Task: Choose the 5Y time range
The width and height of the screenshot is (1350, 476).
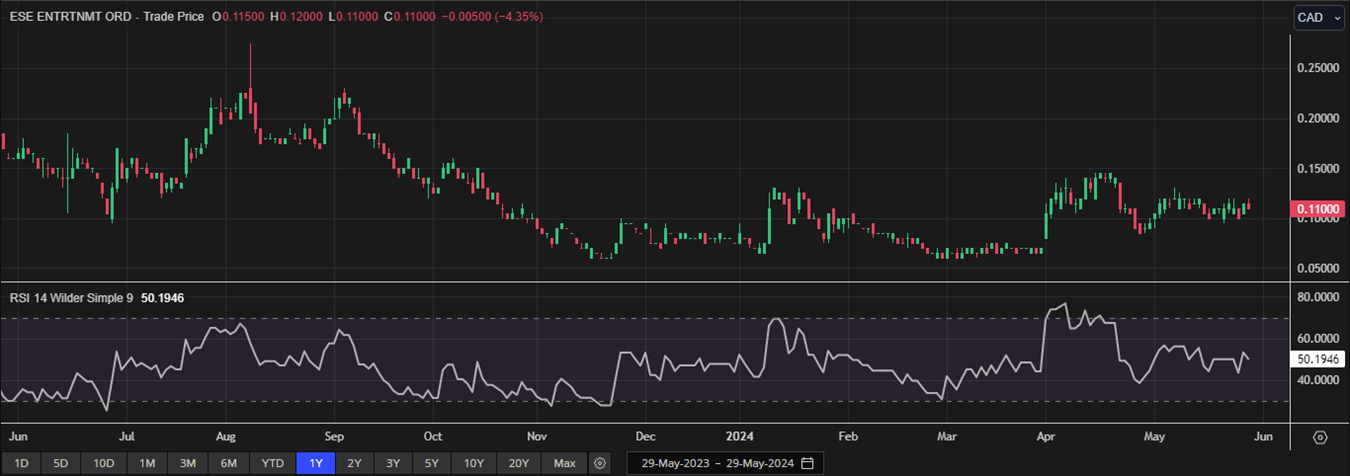Action: click(x=431, y=463)
